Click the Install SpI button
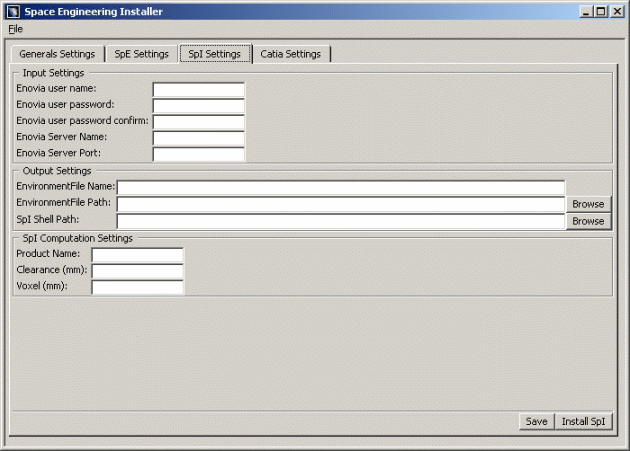630x451 pixels. [583, 421]
